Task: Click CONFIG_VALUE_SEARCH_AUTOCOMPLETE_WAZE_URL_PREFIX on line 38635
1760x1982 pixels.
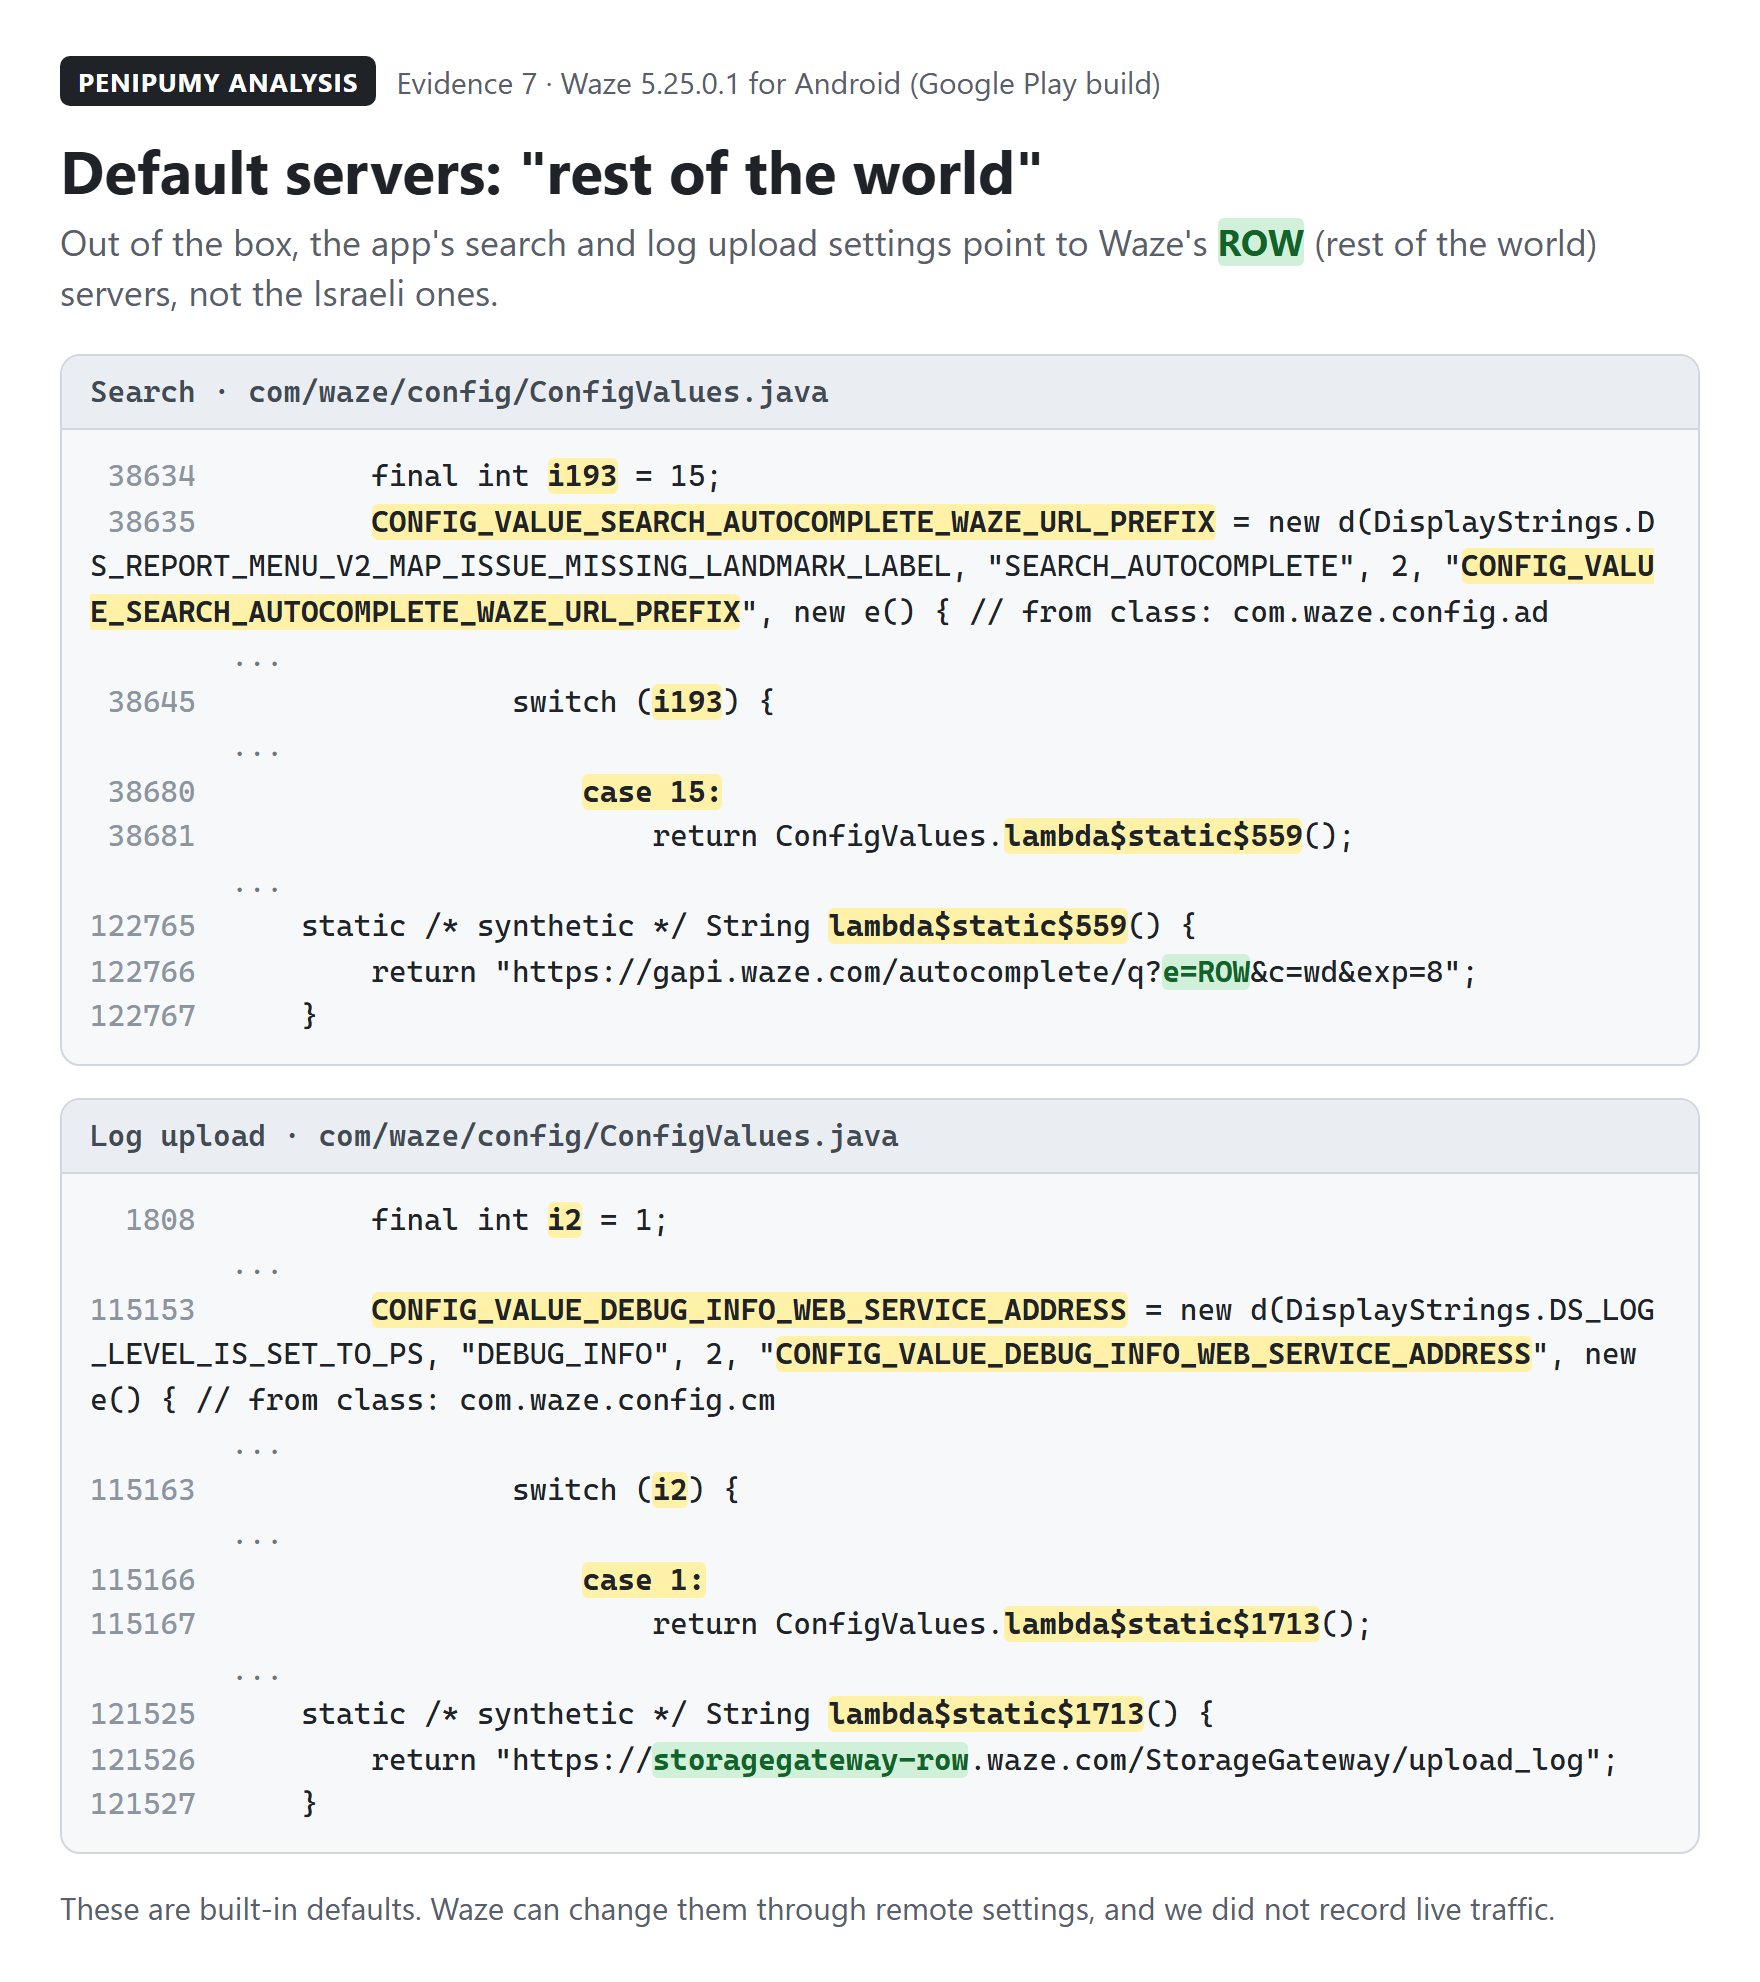Action: pos(793,522)
